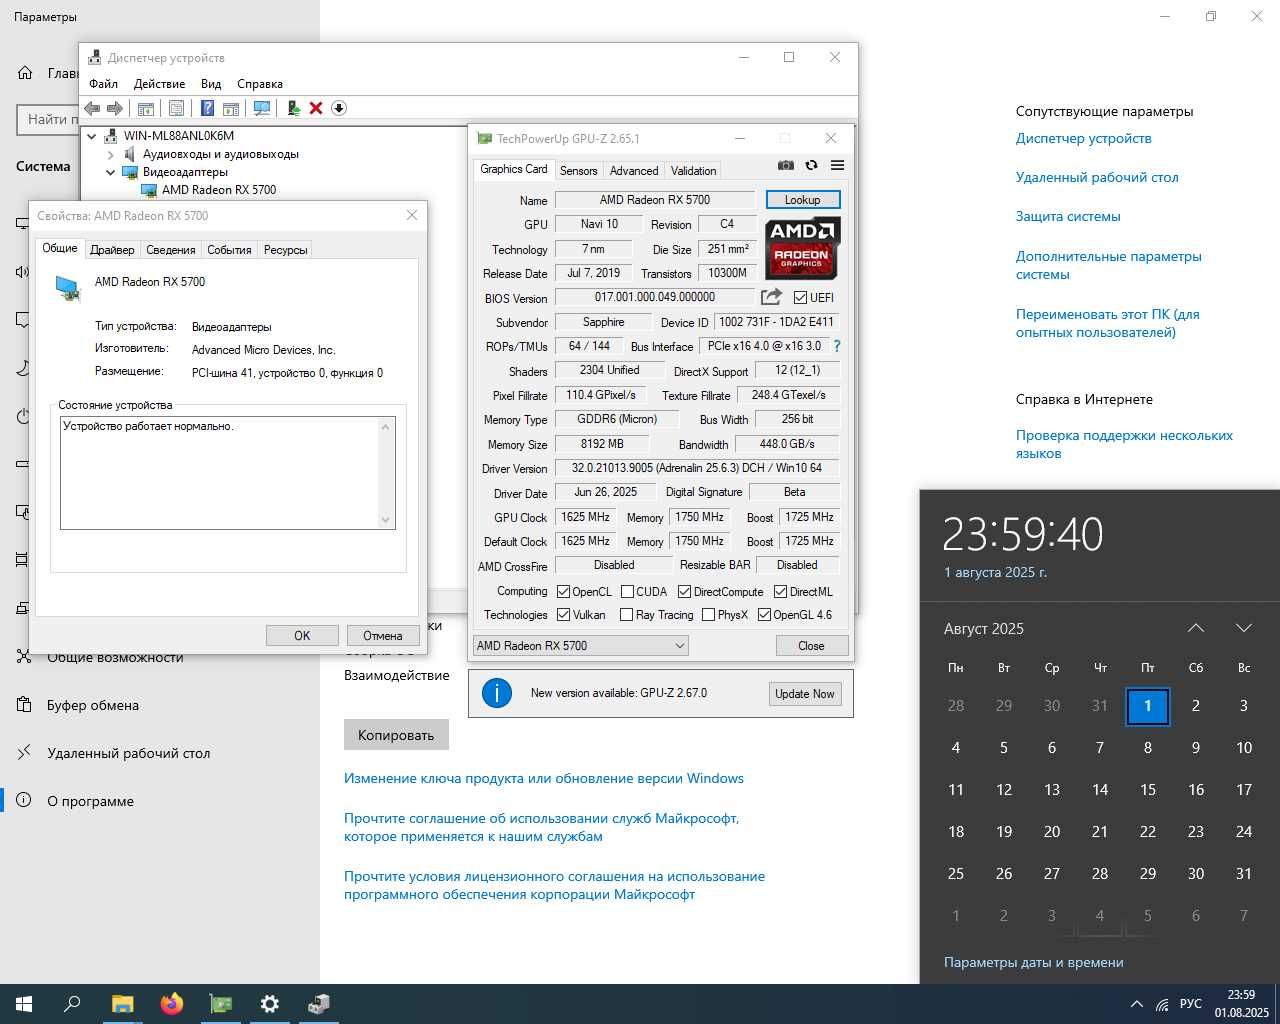Toggle the Vulkan checkbox
The width and height of the screenshot is (1280, 1024).
(563, 614)
